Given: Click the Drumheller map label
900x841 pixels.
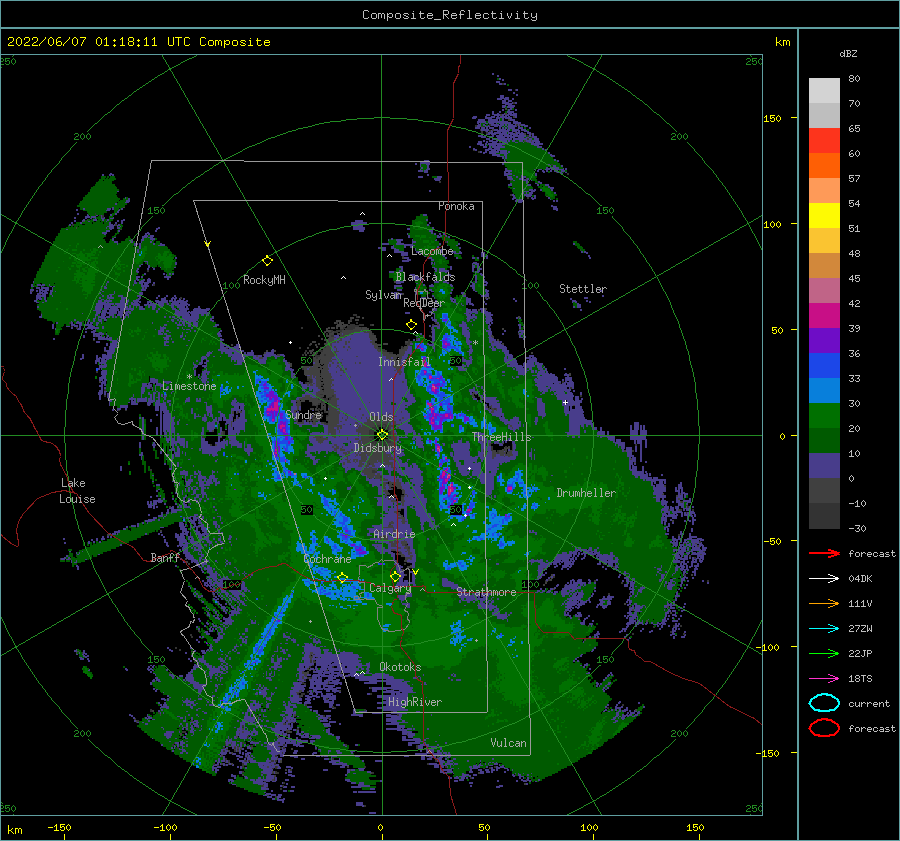Looking at the screenshot, I should (586, 493).
